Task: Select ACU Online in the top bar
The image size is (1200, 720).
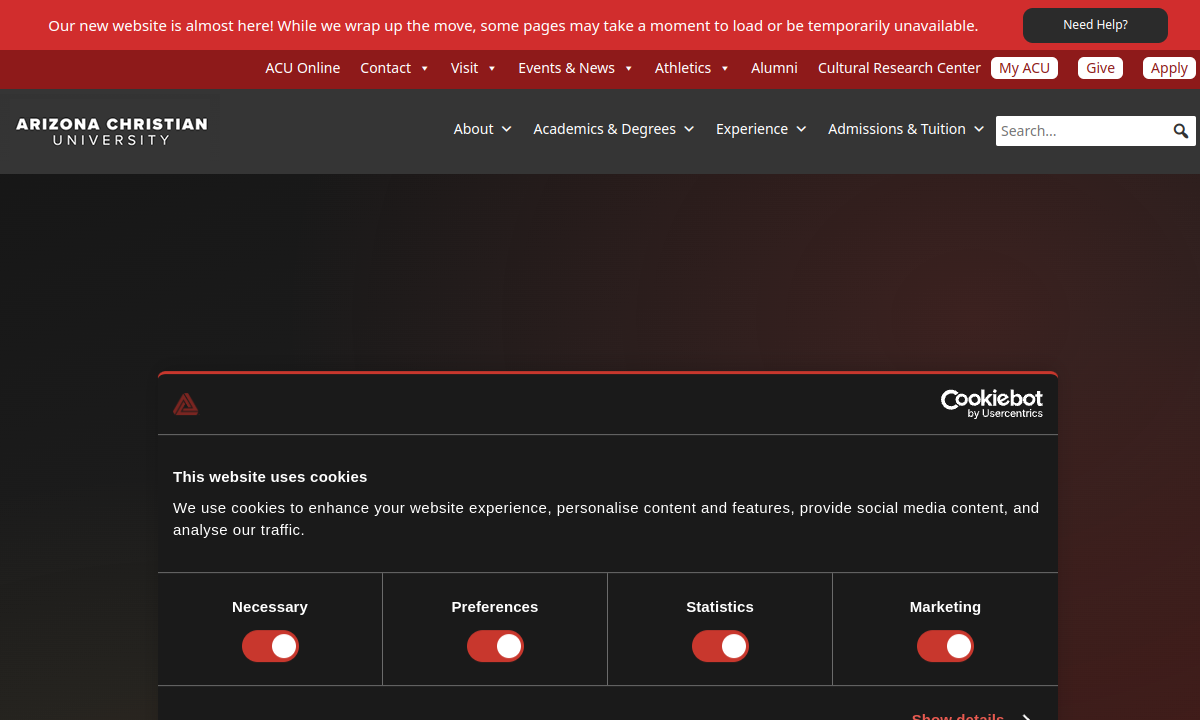Action: pyautogui.click(x=302, y=68)
